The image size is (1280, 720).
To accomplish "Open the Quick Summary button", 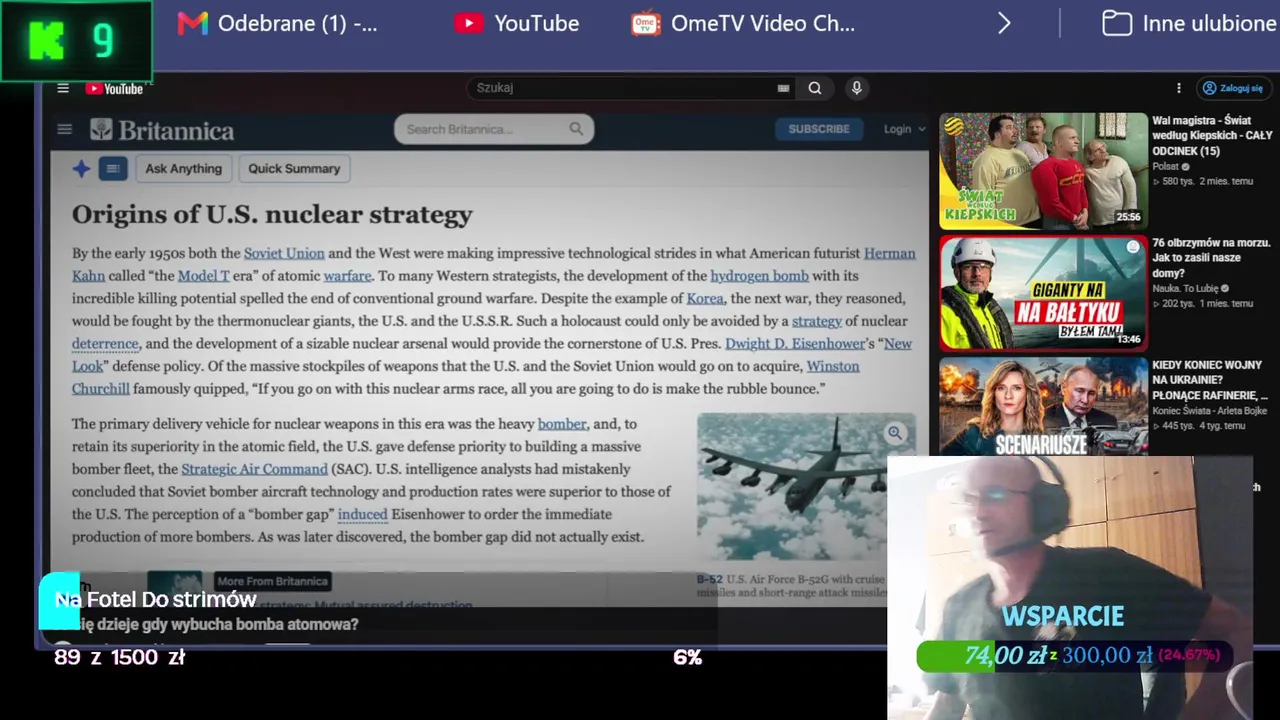I will (294, 169).
